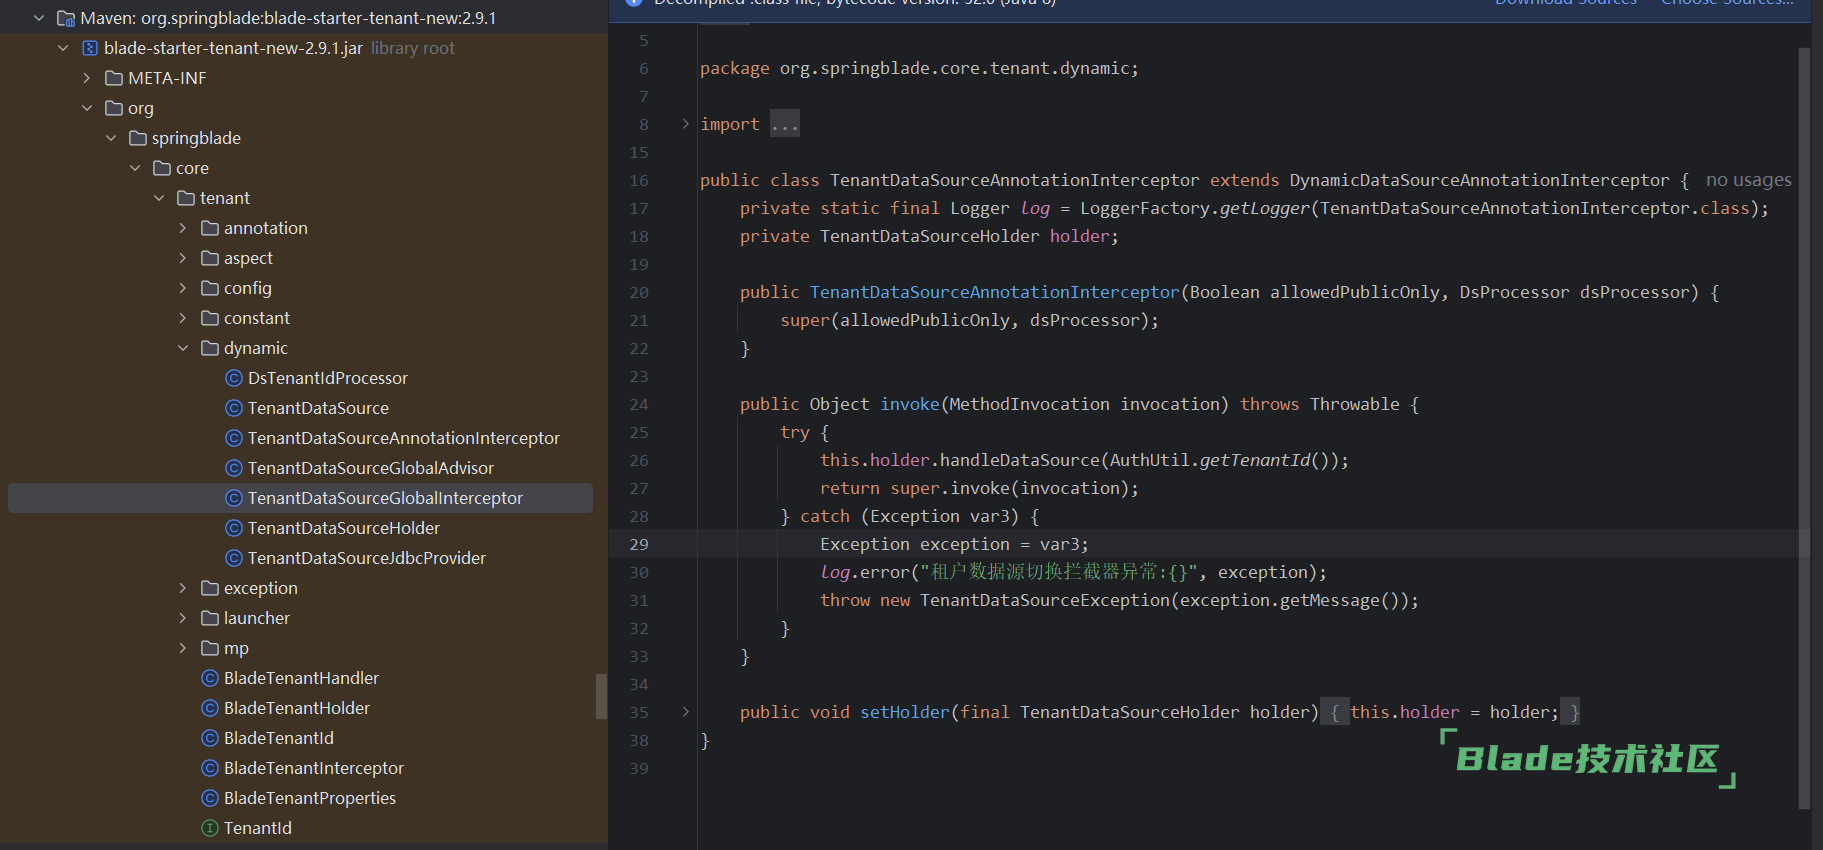Click the core folder icon
Screen dimensions: 1823x850
coord(162,168)
